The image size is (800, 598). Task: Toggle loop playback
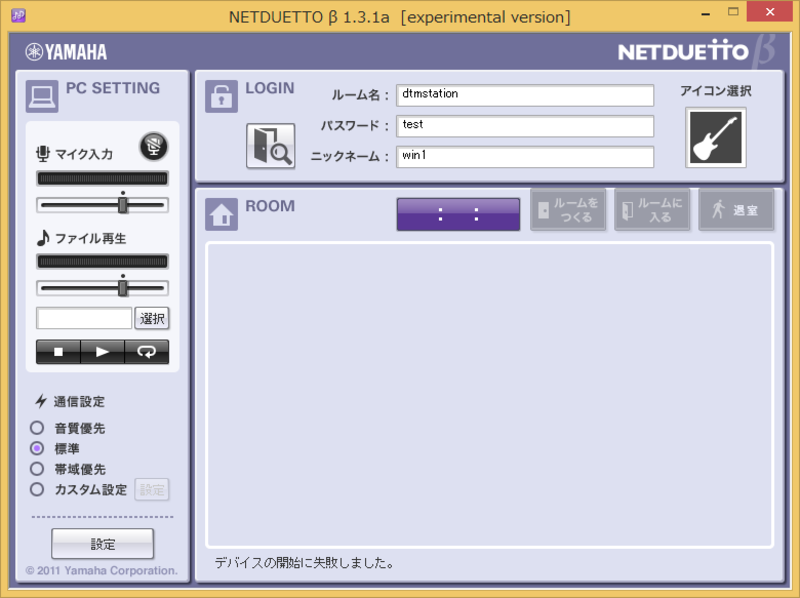146,352
